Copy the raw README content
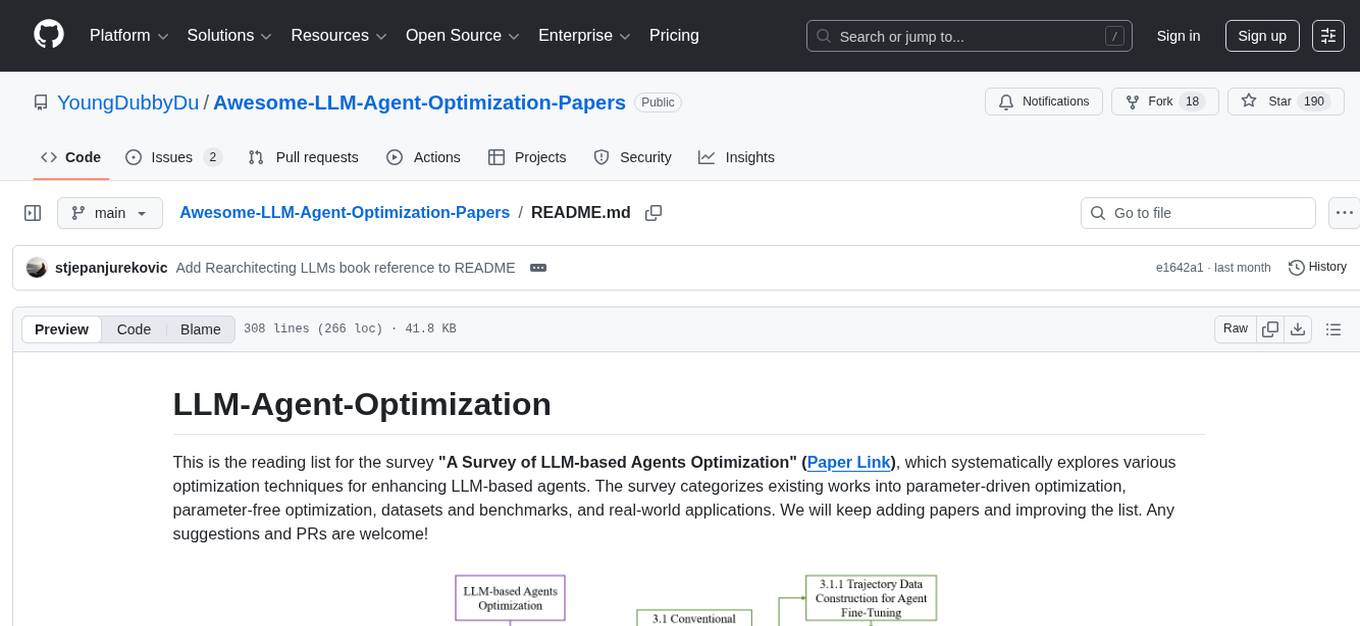The width and height of the screenshot is (1360, 626). pos(1270,328)
